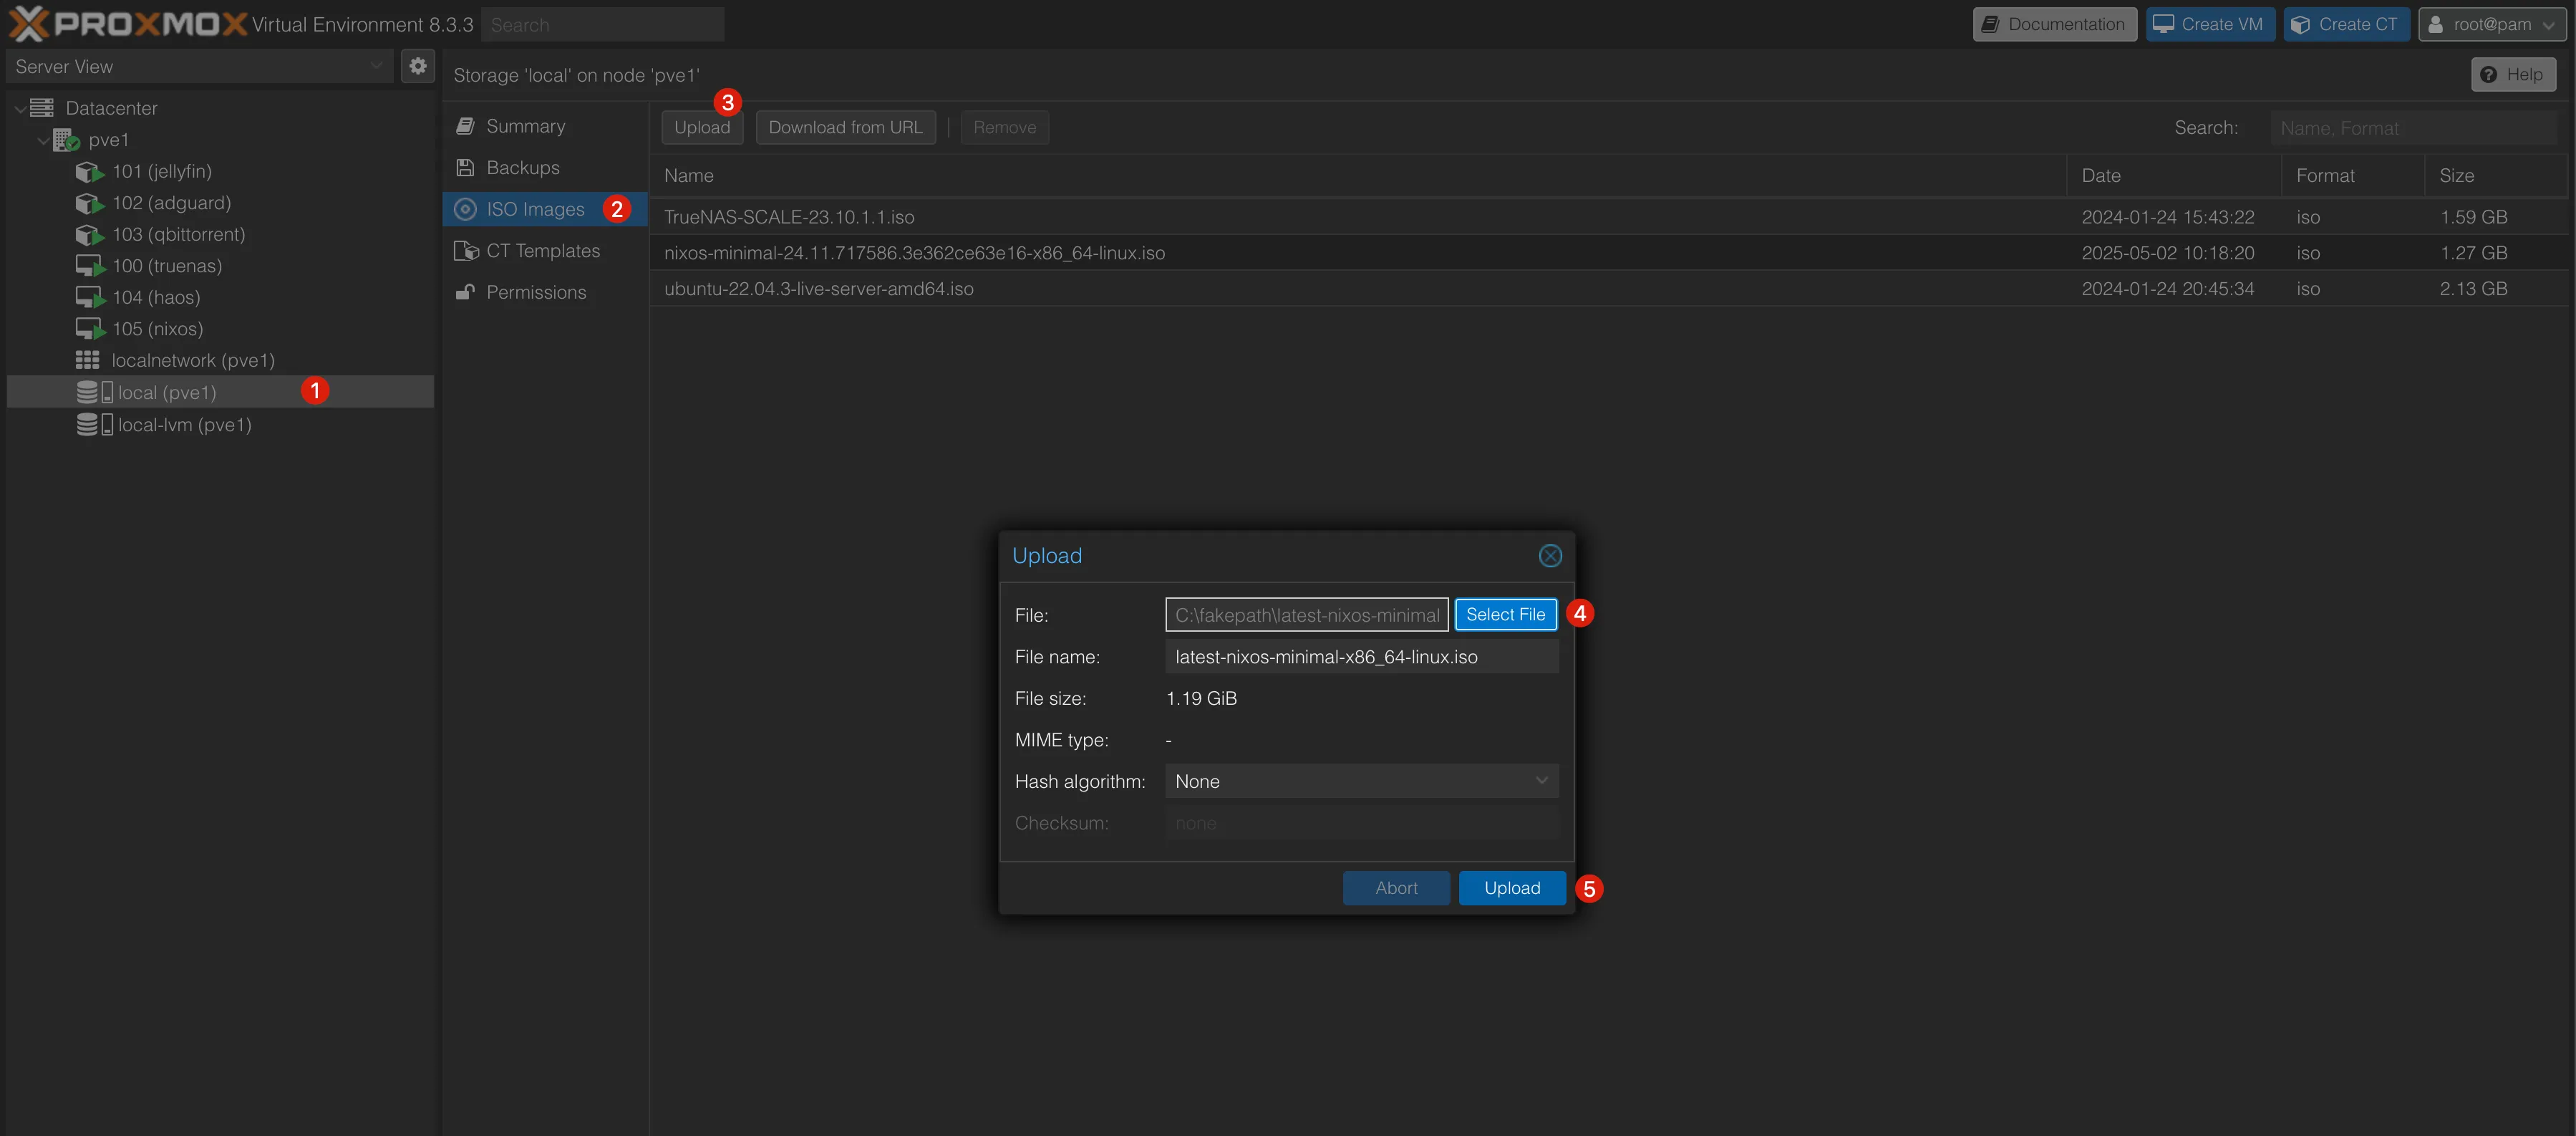Click the container icon for 102 (adguard)
2576x1136 pixels.
[x=90, y=203]
